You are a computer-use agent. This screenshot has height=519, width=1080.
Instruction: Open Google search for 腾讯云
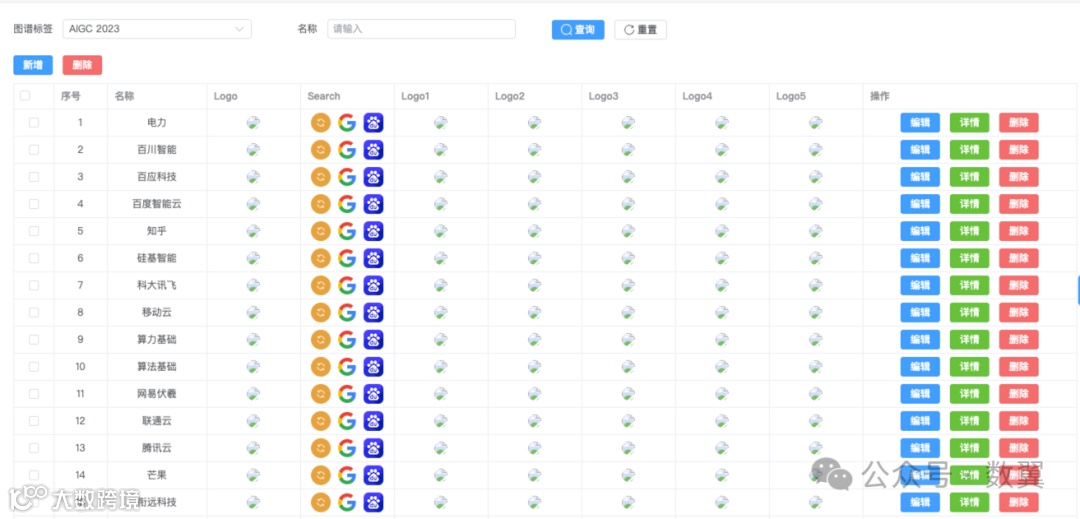pos(347,448)
